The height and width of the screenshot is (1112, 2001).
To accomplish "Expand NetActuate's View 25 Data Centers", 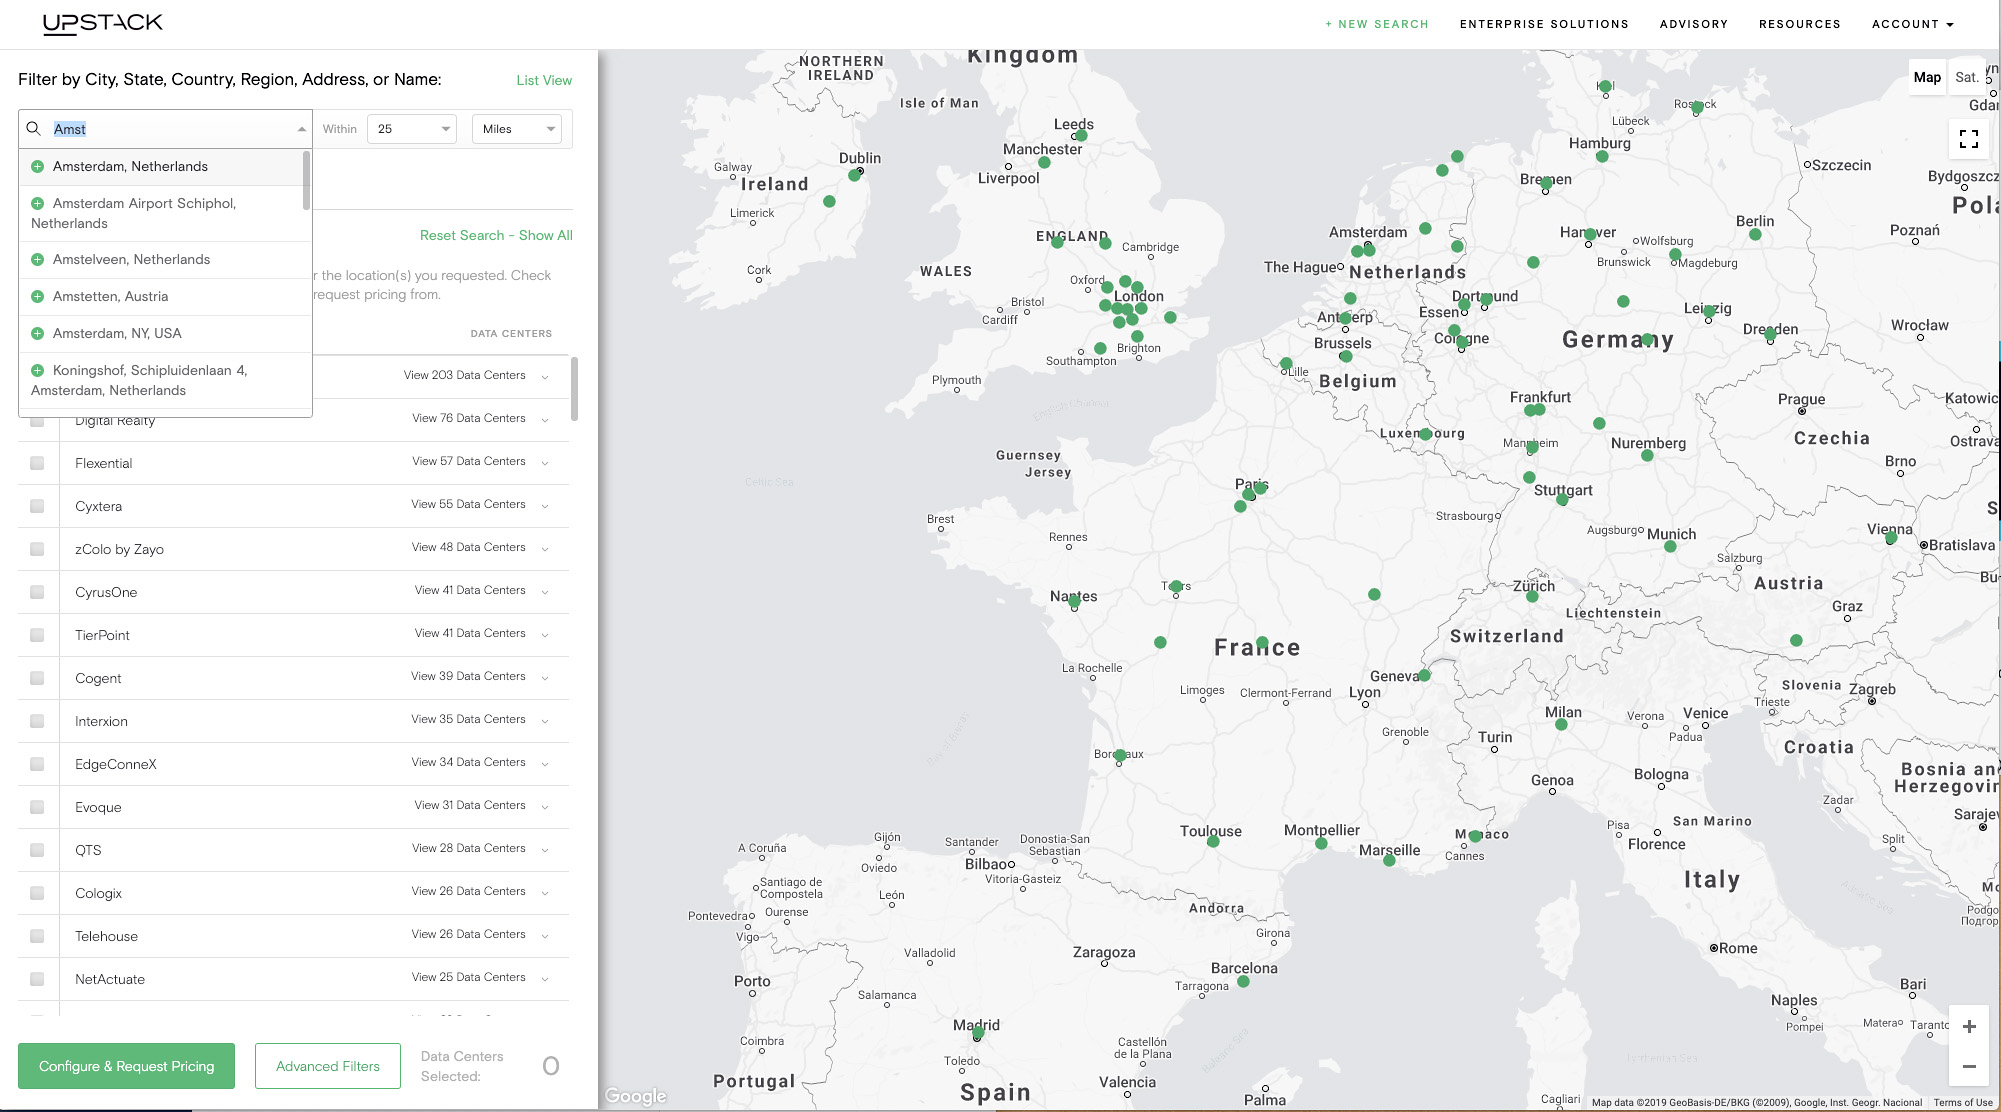I will 480,978.
